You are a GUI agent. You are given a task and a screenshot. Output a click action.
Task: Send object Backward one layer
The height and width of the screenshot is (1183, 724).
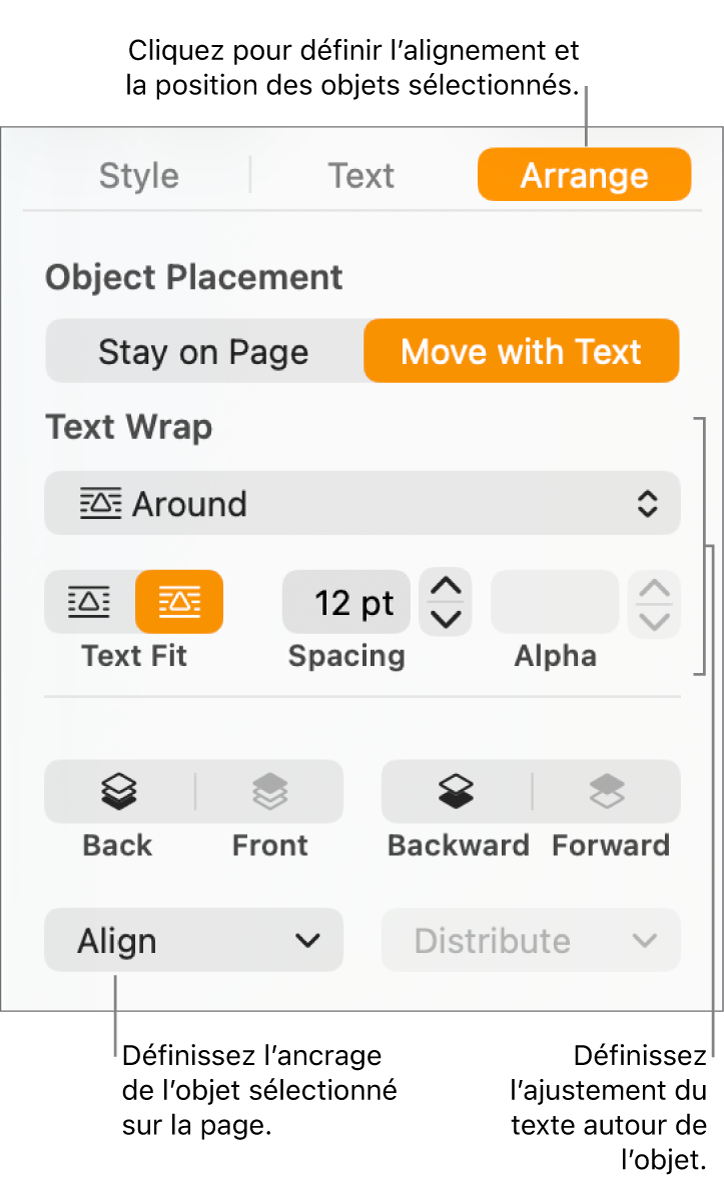coord(456,792)
